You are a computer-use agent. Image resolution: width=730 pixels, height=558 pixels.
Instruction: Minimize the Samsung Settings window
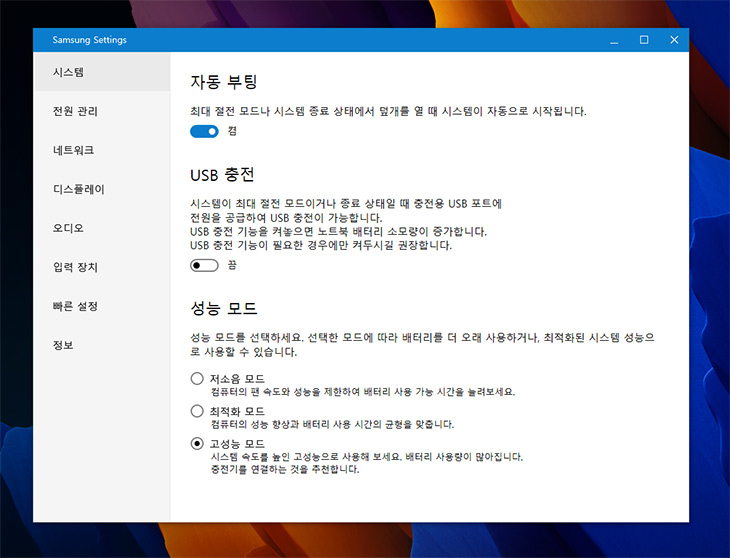pyautogui.click(x=615, y=40)
